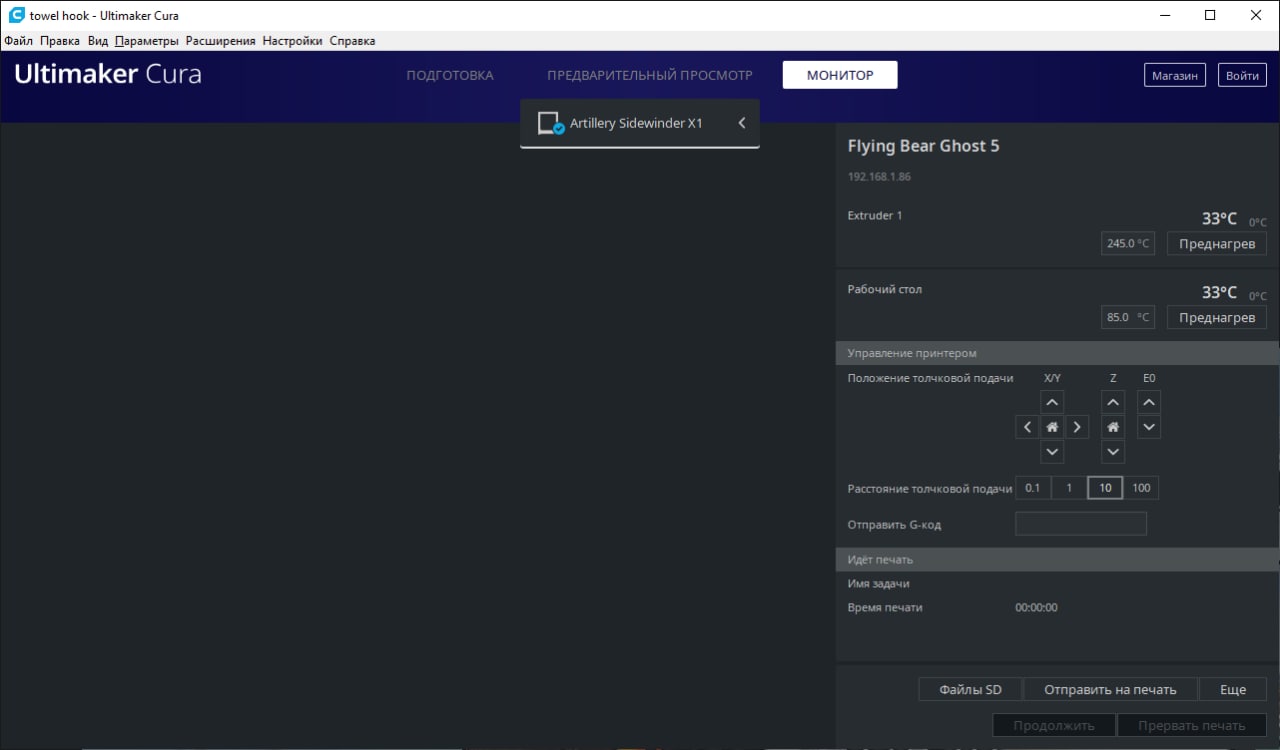Click Отправить на печать button
Viewport: 1280px width, 750px height.
click(x=1110, y=689)
